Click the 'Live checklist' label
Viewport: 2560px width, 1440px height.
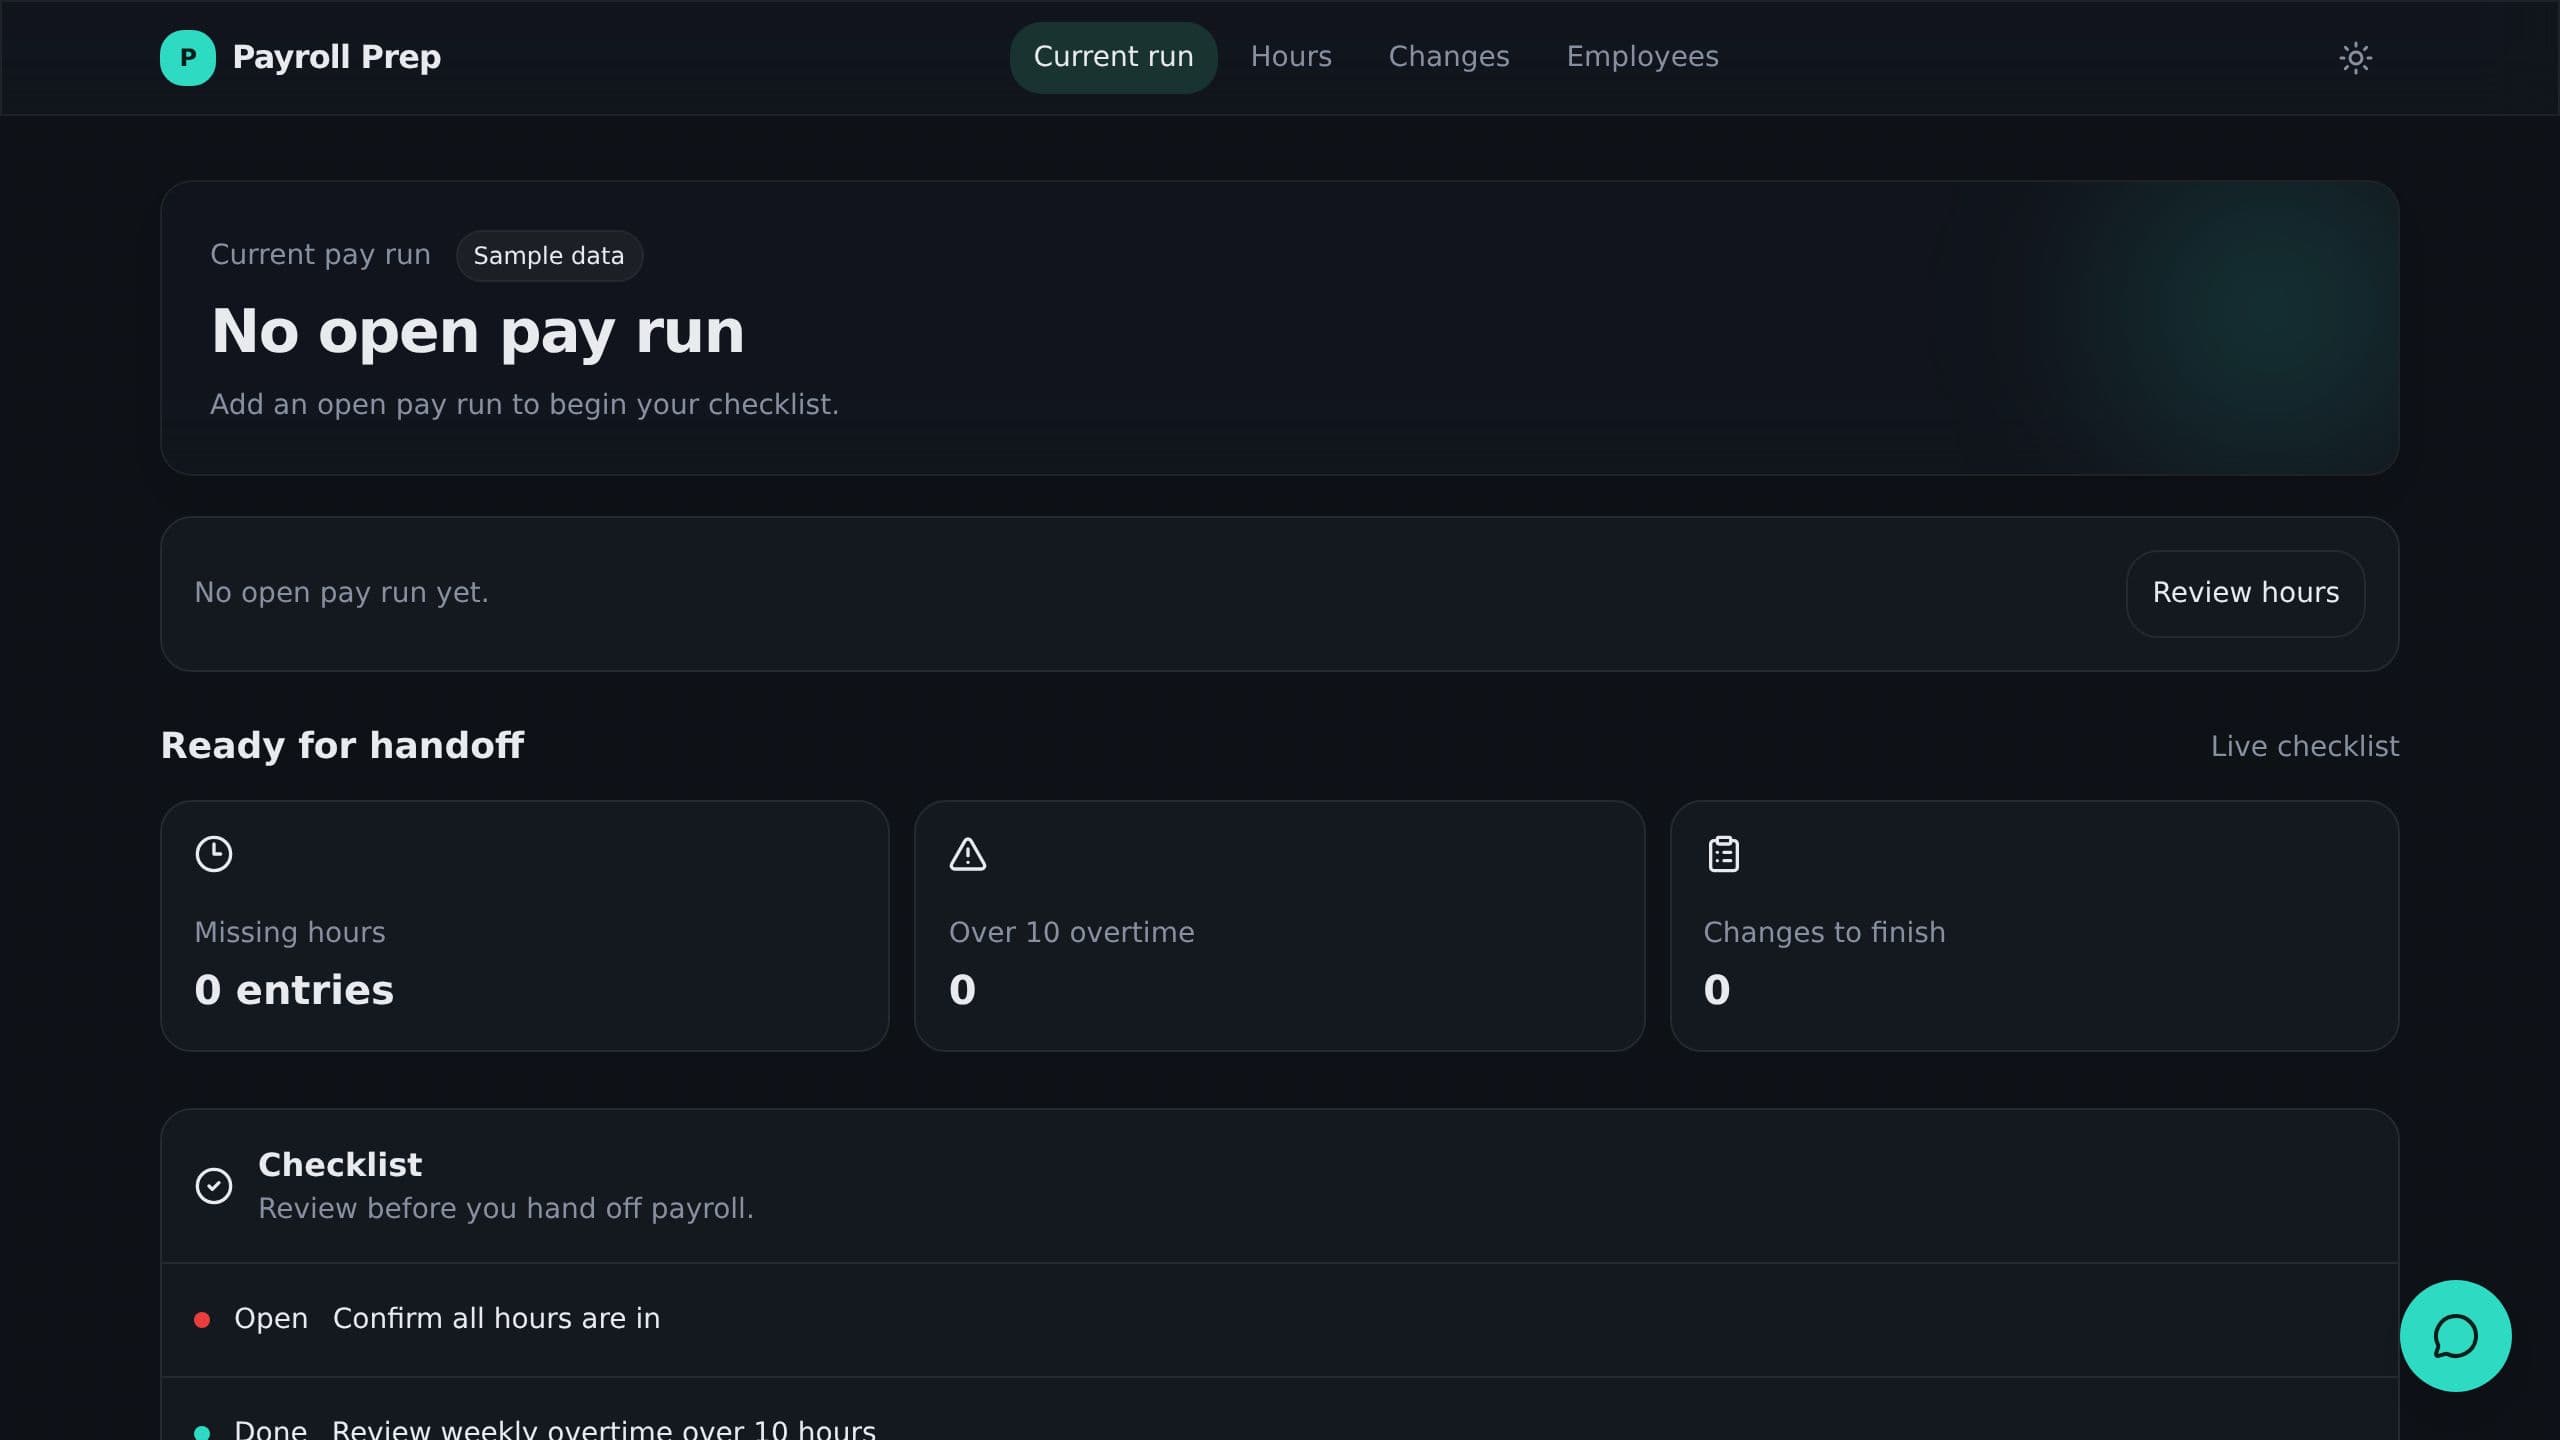coord(2304,746)
